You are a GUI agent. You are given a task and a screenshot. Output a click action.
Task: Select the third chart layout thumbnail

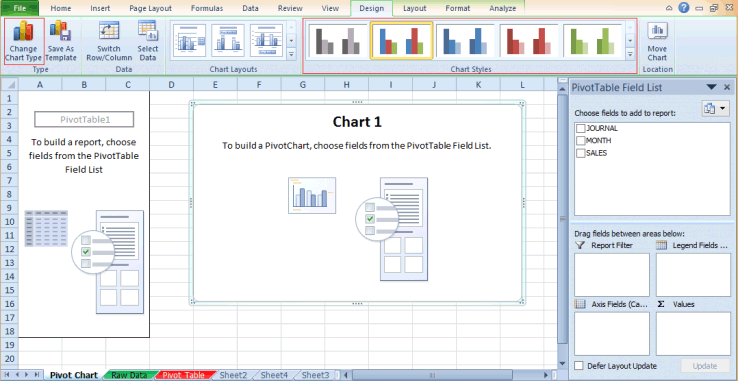(266, 41)
